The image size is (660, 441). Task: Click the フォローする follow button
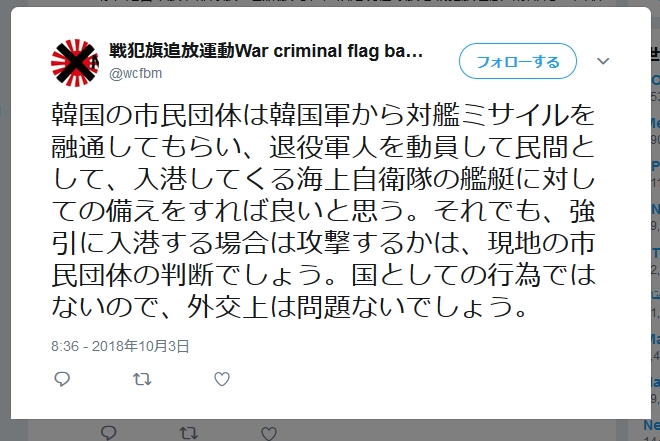tap(517, 62)
